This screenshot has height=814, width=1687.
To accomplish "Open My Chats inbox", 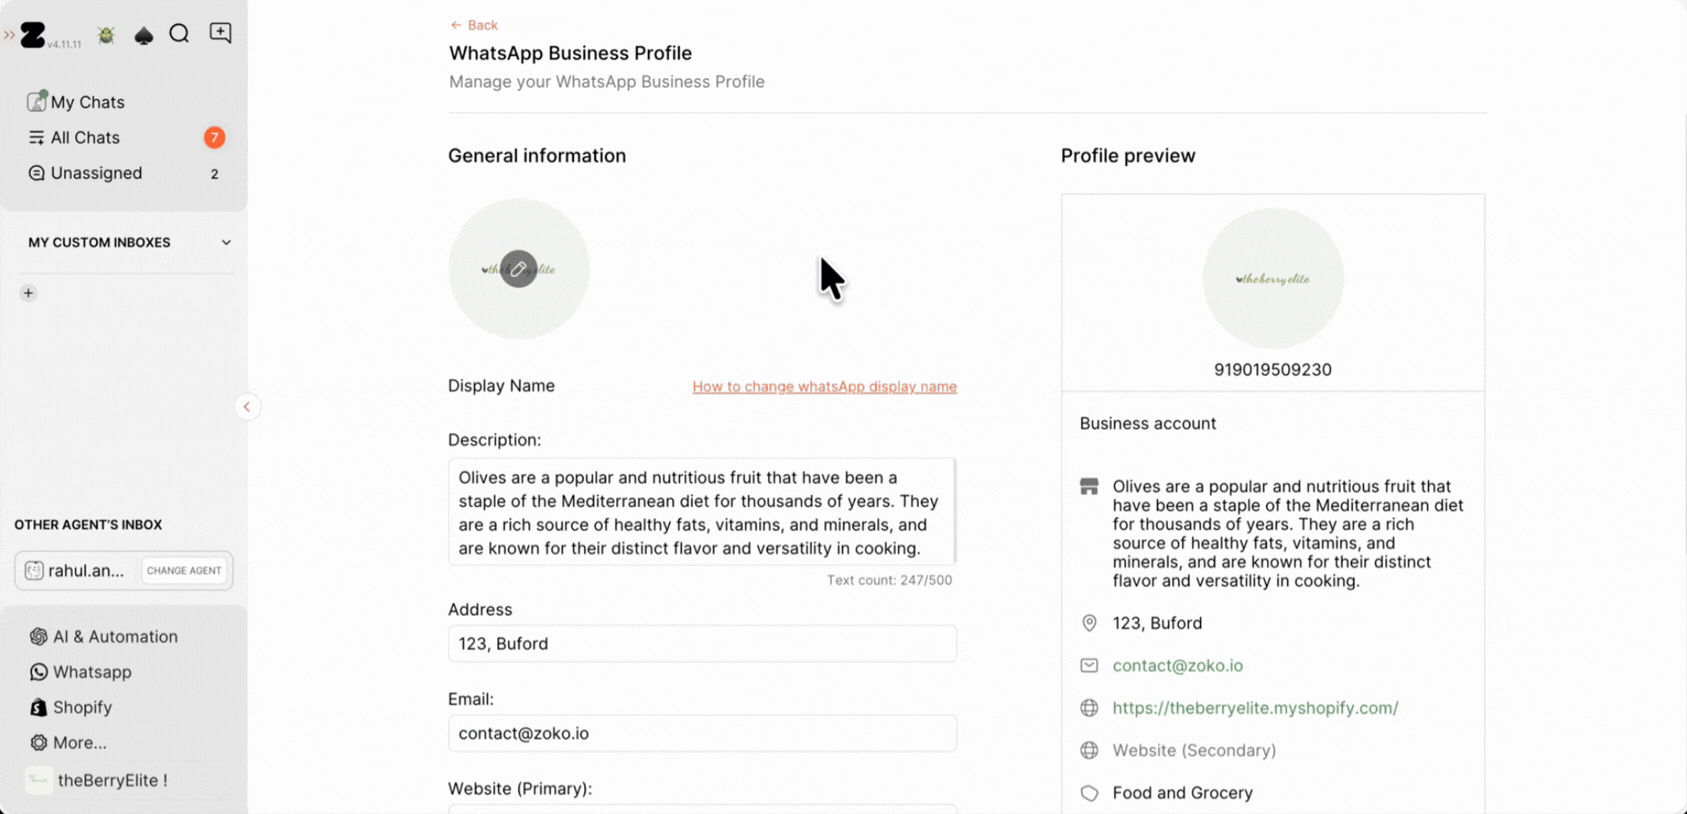I will 87,102.
